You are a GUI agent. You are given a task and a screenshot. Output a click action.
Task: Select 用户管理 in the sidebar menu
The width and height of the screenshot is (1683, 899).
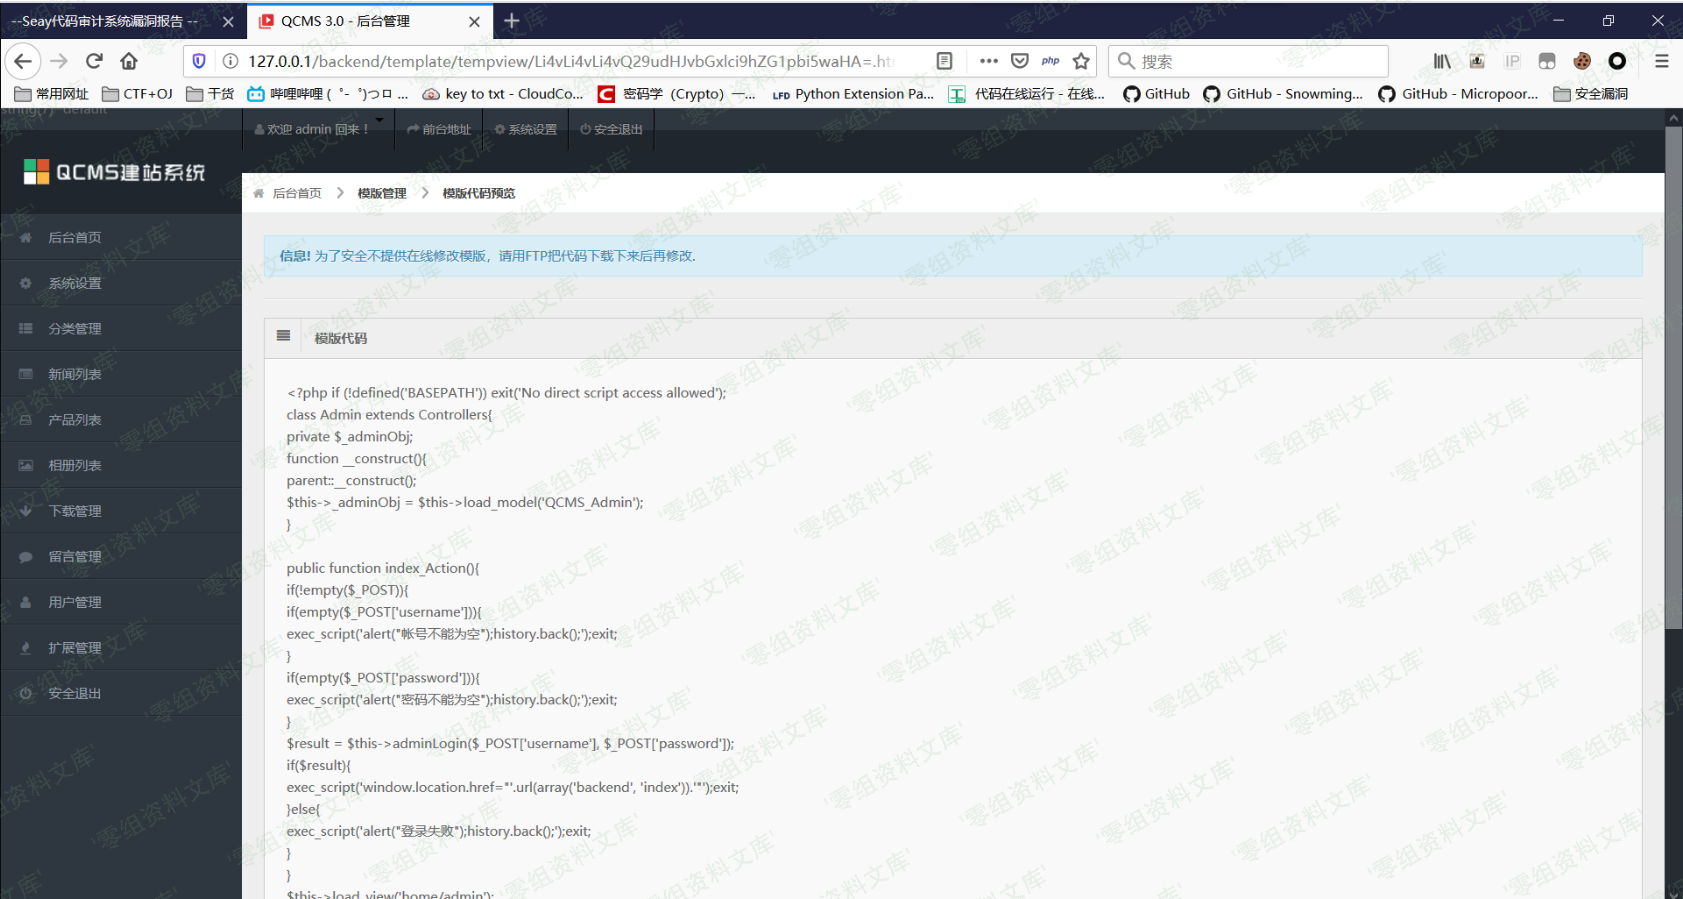click(75, 602)
